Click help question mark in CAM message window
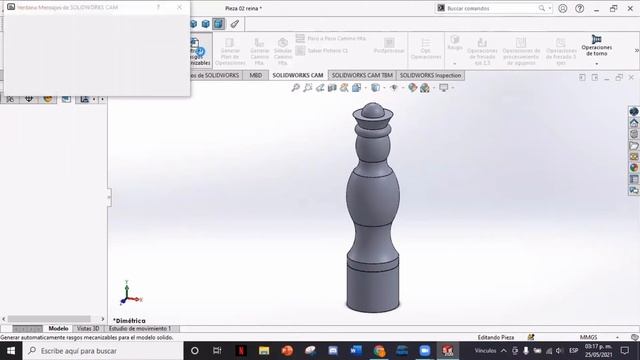Screen dimensions: 640x360 158,7
